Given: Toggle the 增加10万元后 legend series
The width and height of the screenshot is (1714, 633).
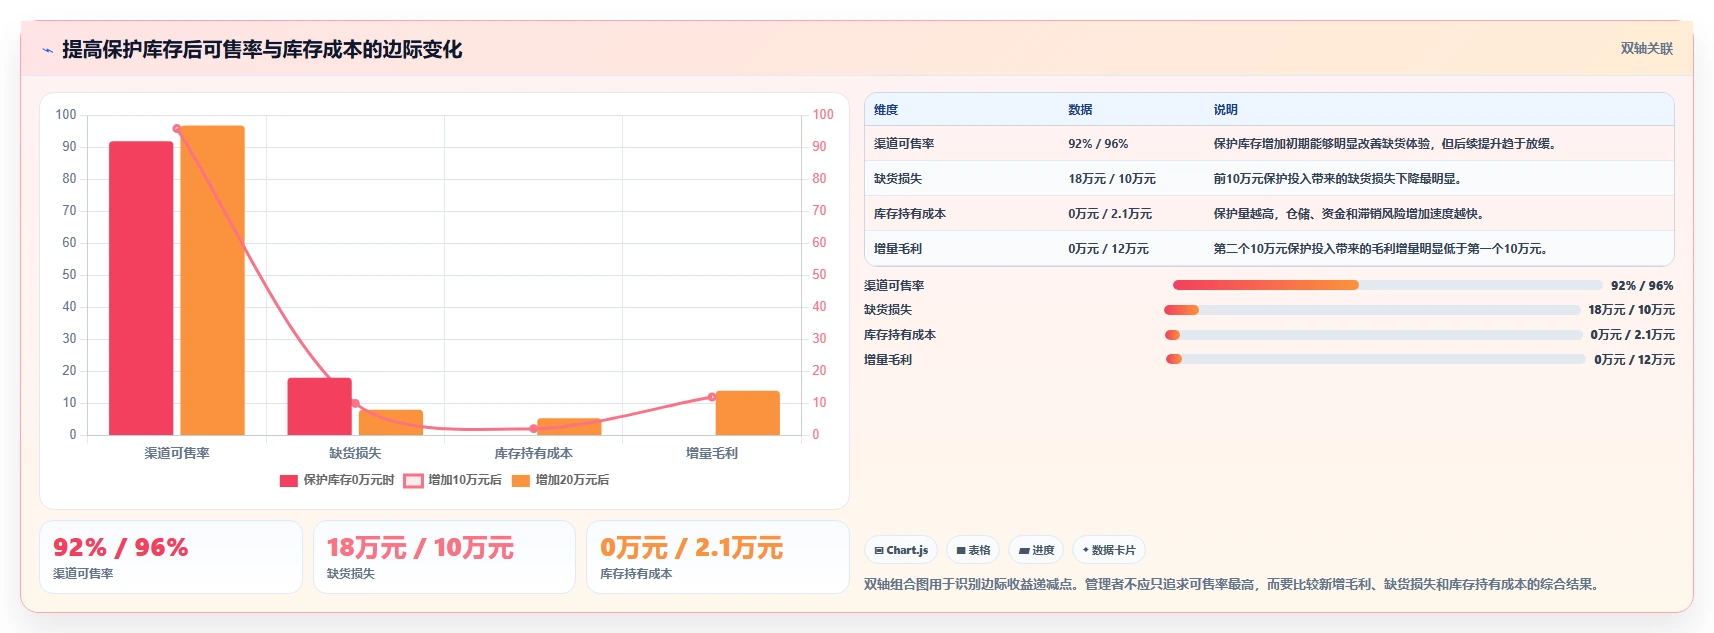Looking at the screenshot, I should [x=453, y=480].
